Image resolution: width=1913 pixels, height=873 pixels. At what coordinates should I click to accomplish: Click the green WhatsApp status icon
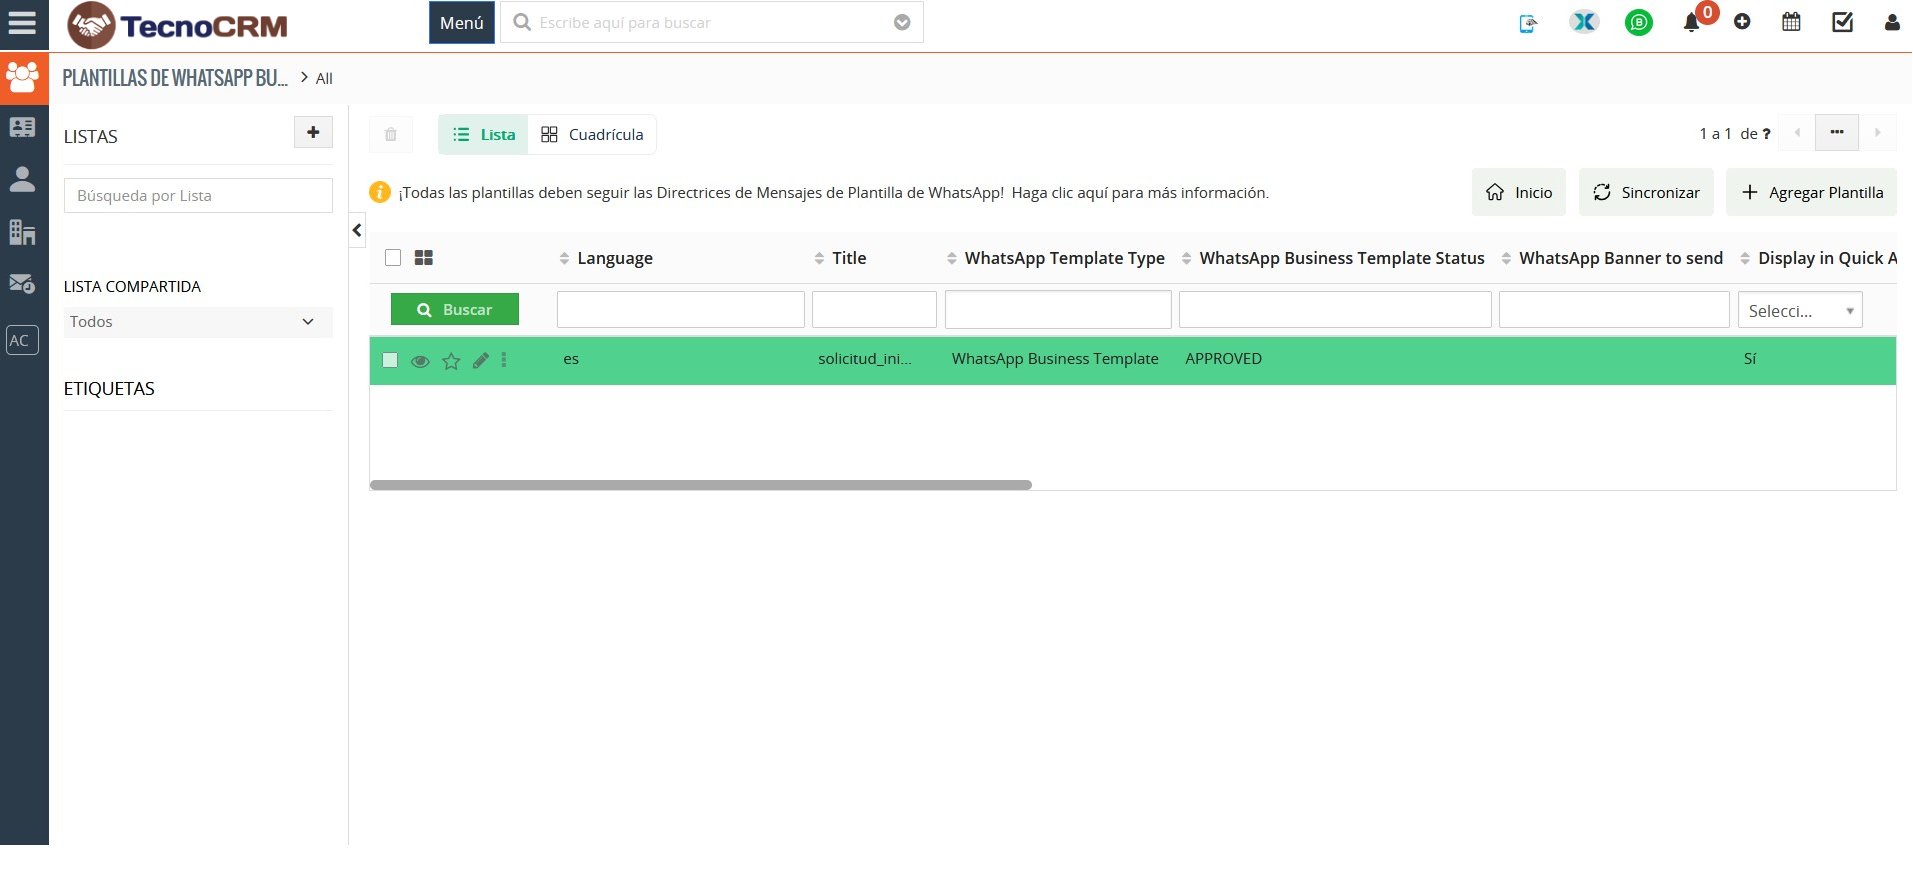(1638, 22)
